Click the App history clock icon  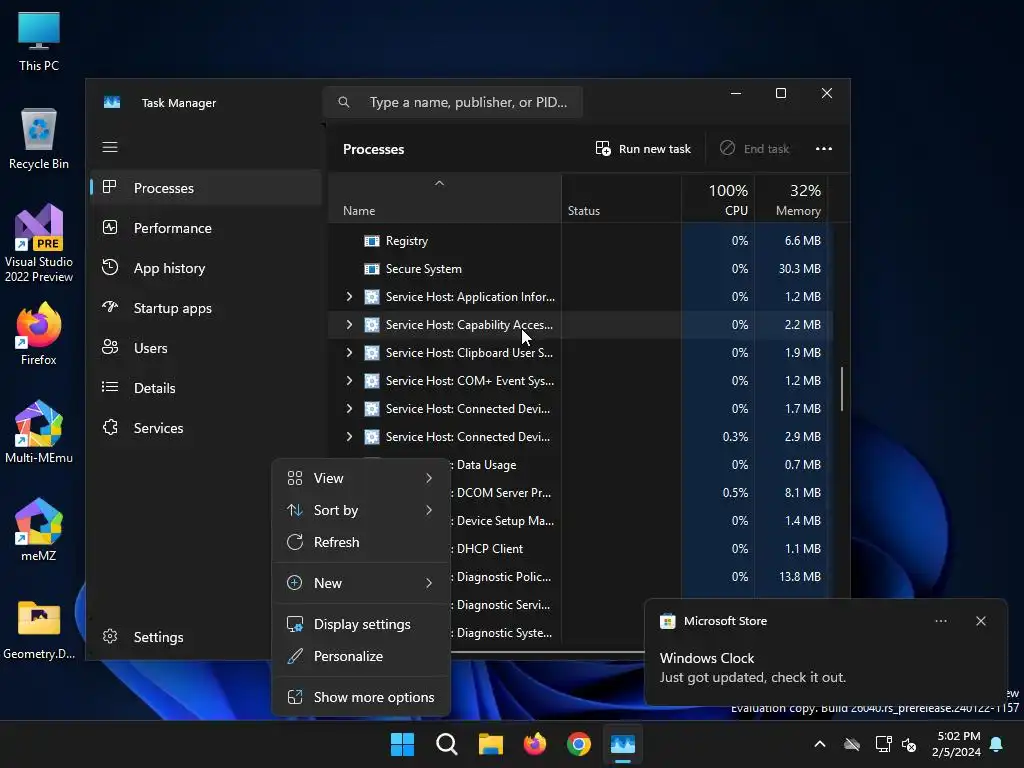110,267
